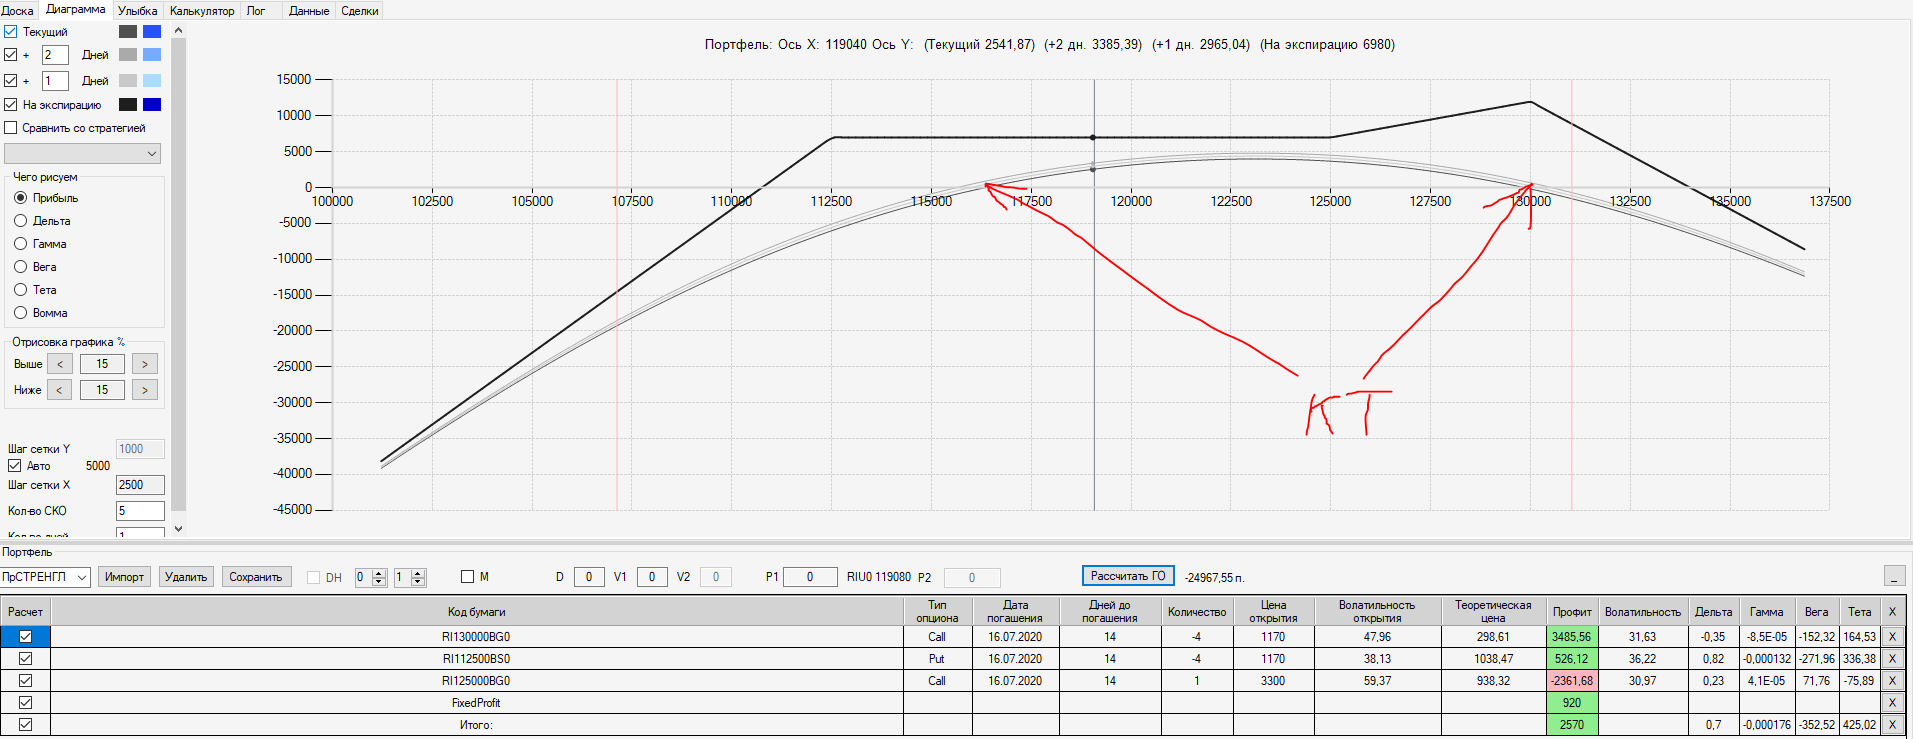Decrease the Ниже percentage with left arrow
This screenshot has width=1913, height=739.
click(60, 390)
